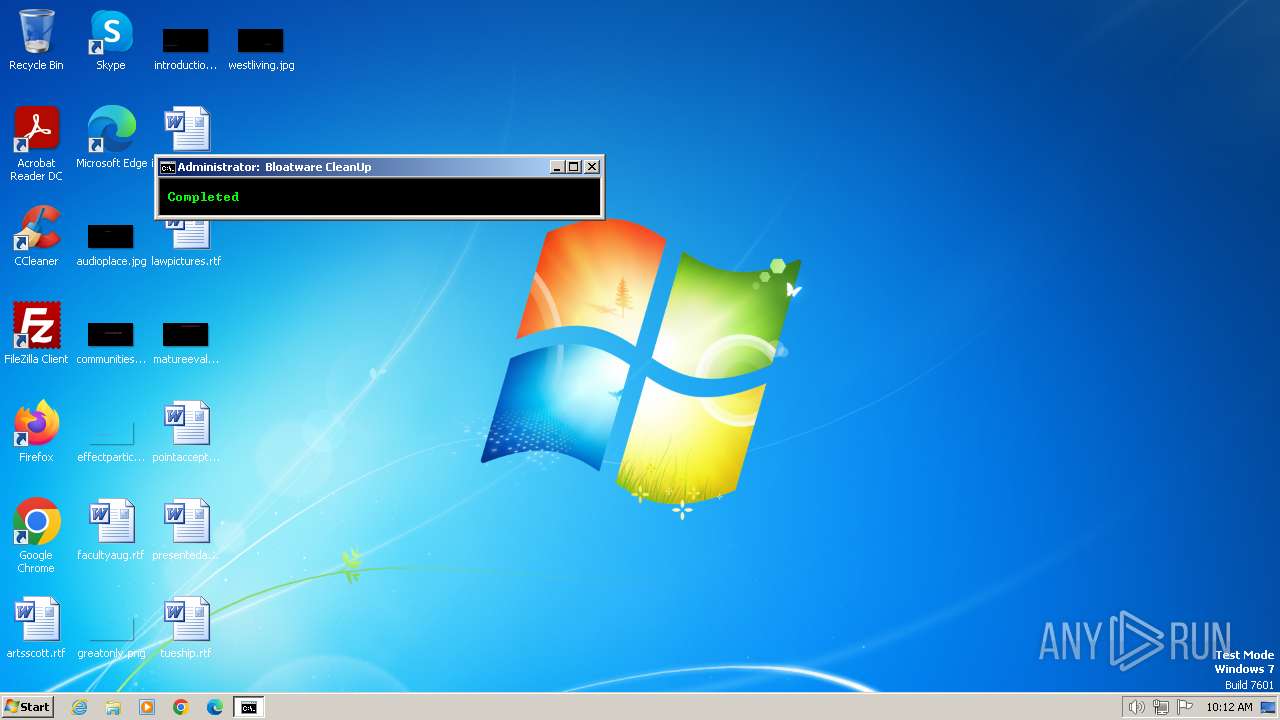Select tueship.rtf document
Screen dimensions: 1280x720
pos(186,628)
